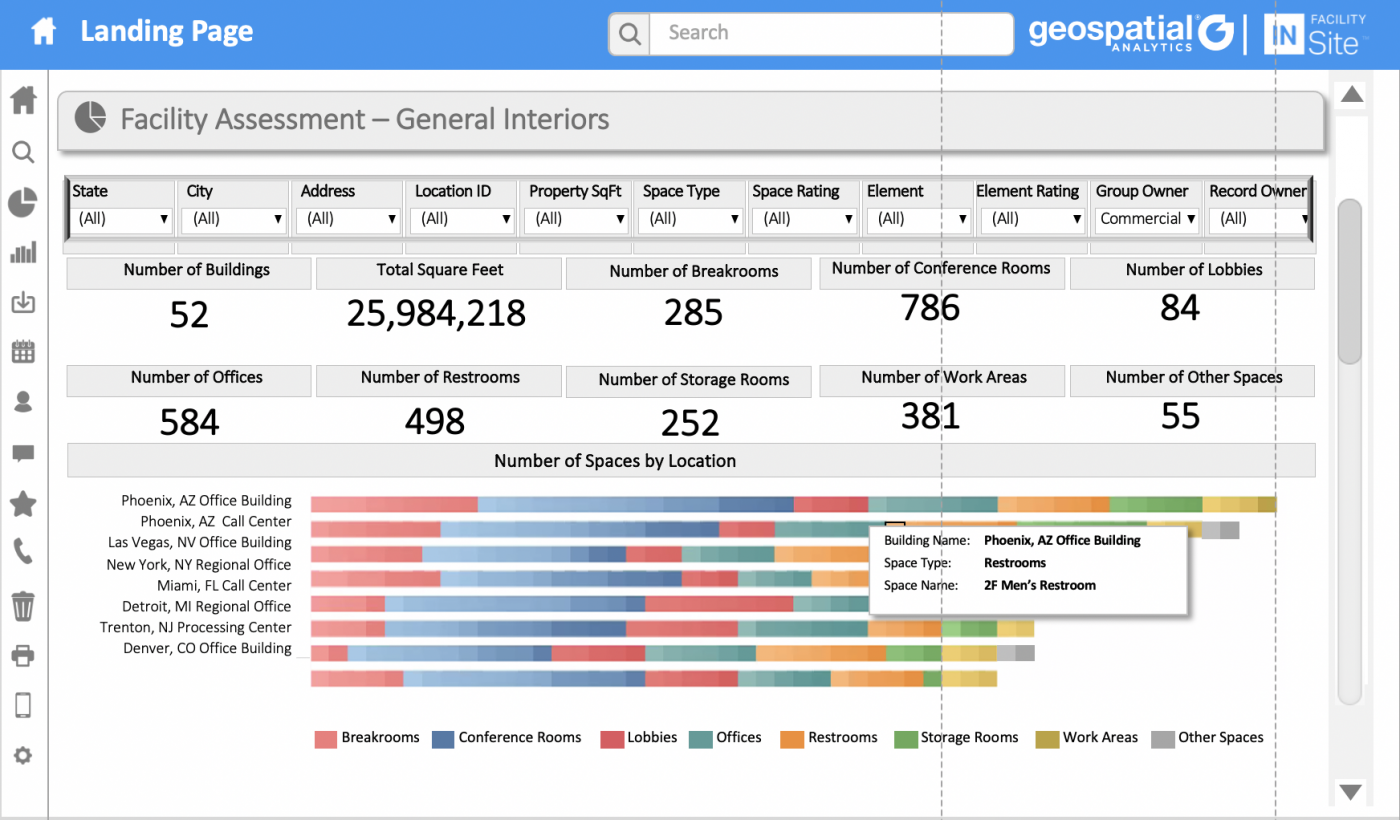Click the magnifier icon in search box
Image resolution: width=1400 pixels, height=820 pixels.
coord(629,35)
